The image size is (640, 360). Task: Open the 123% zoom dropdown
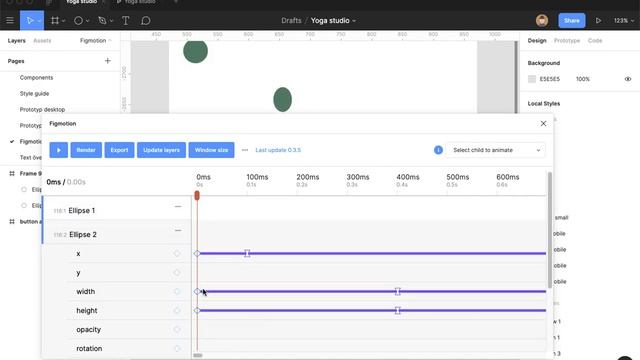click(x=624, y=20)
